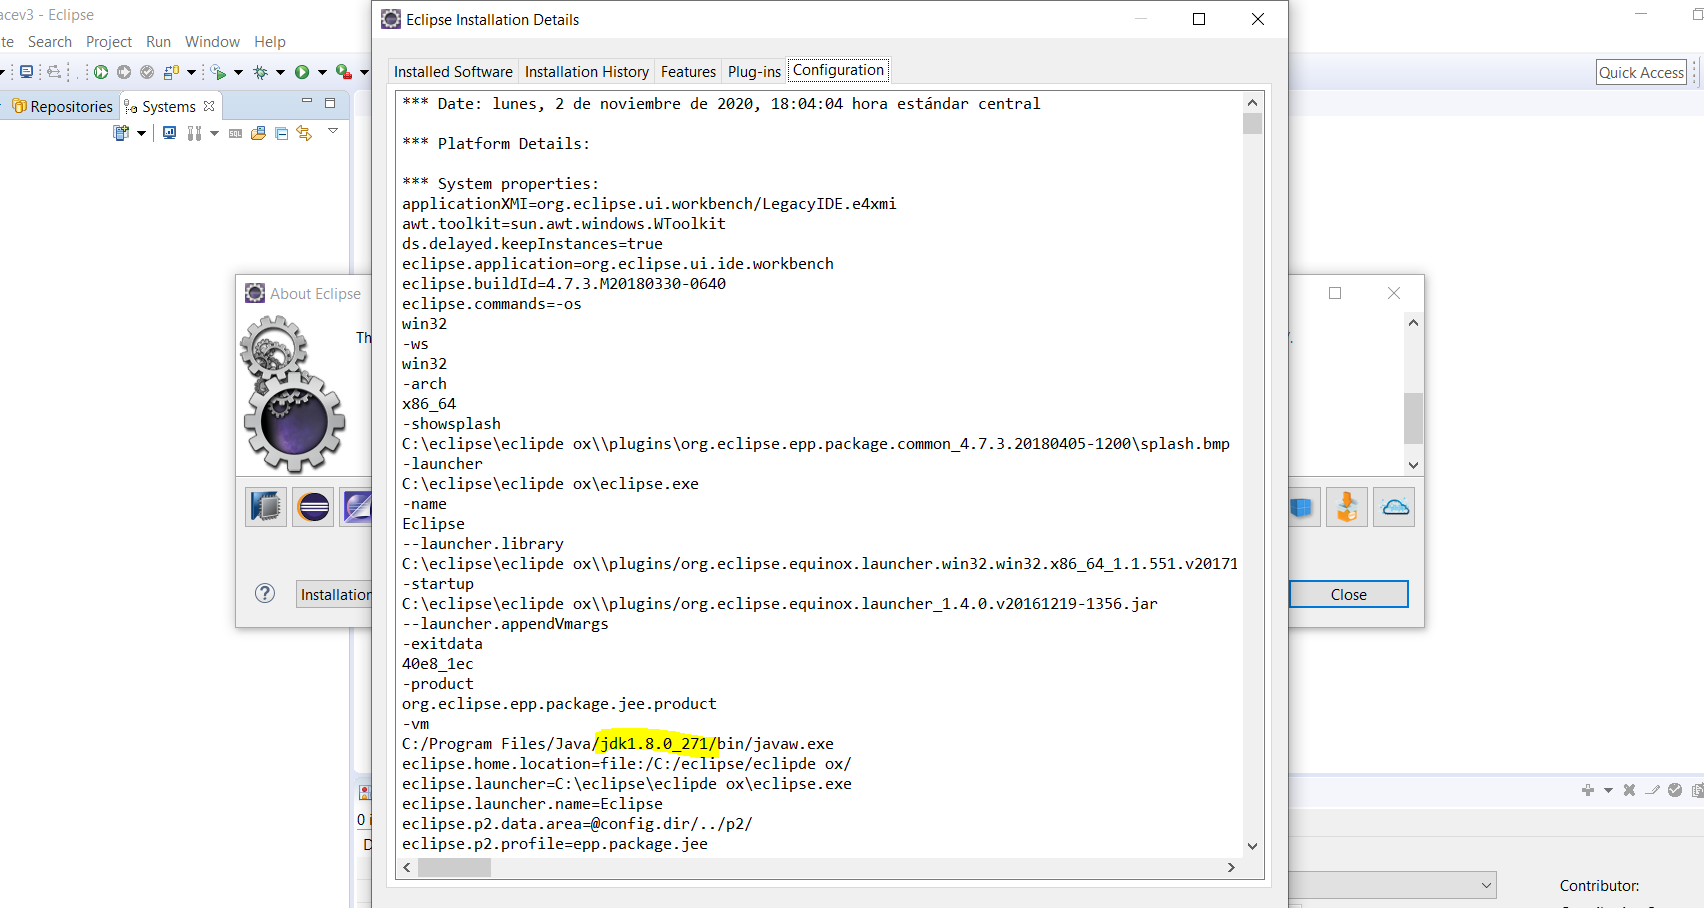This screenshot has width=1704, height=908.
Task: Click the grey plus add icon in bottom panel
Action: click(1588, 790)
